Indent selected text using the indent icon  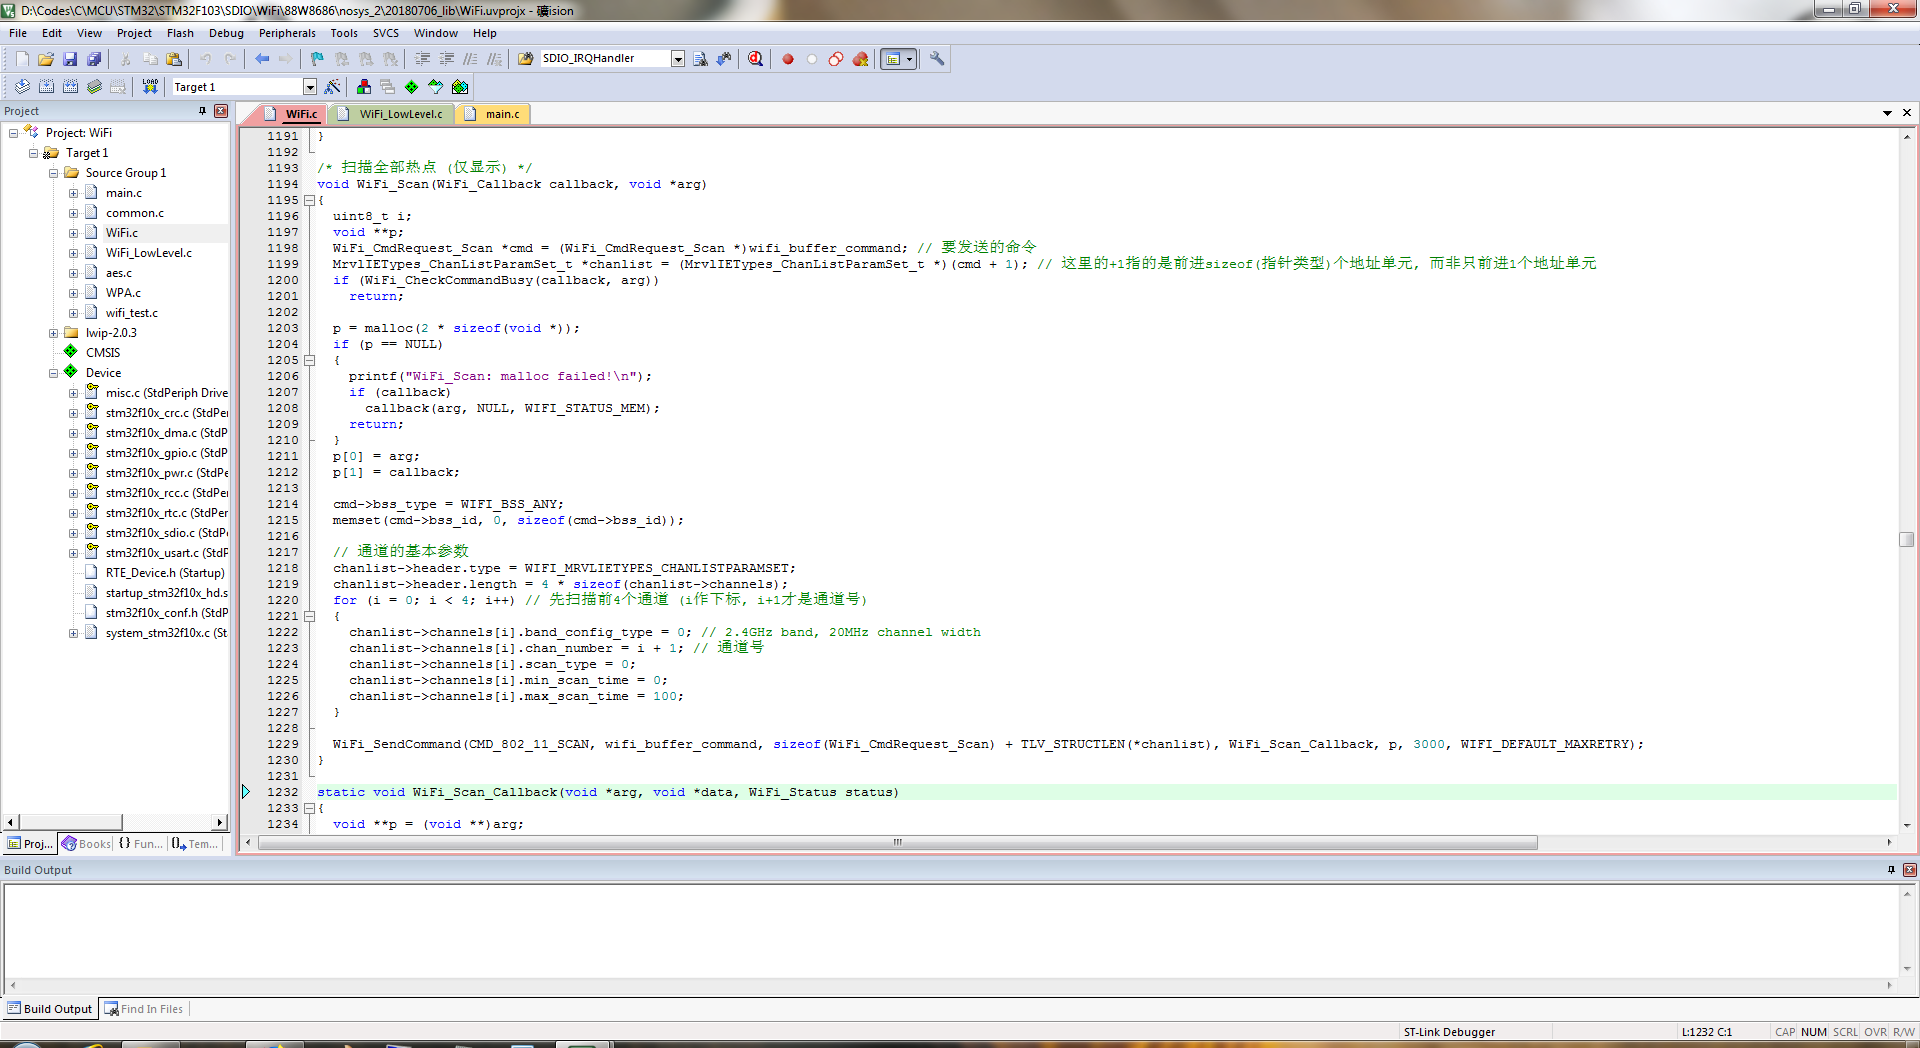[422, 59]
